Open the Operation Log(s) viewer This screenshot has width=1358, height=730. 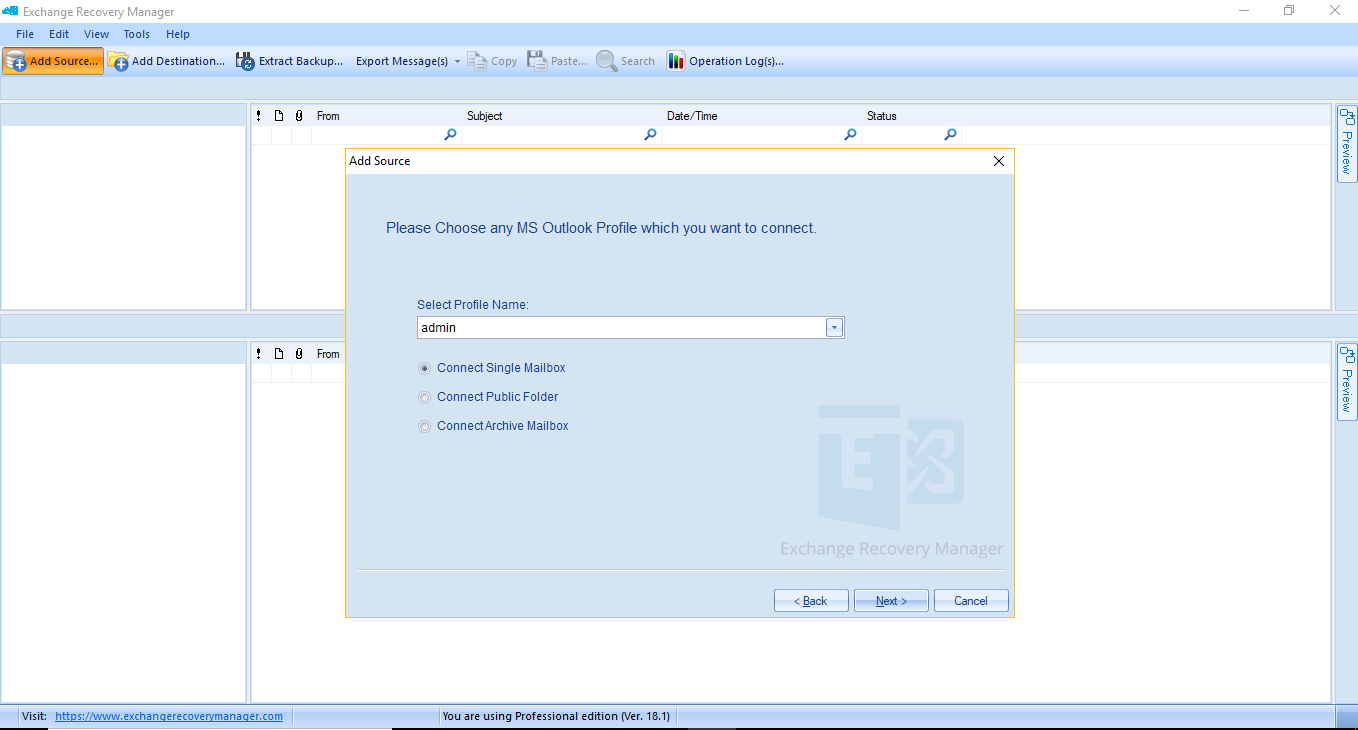pos(726,61)
